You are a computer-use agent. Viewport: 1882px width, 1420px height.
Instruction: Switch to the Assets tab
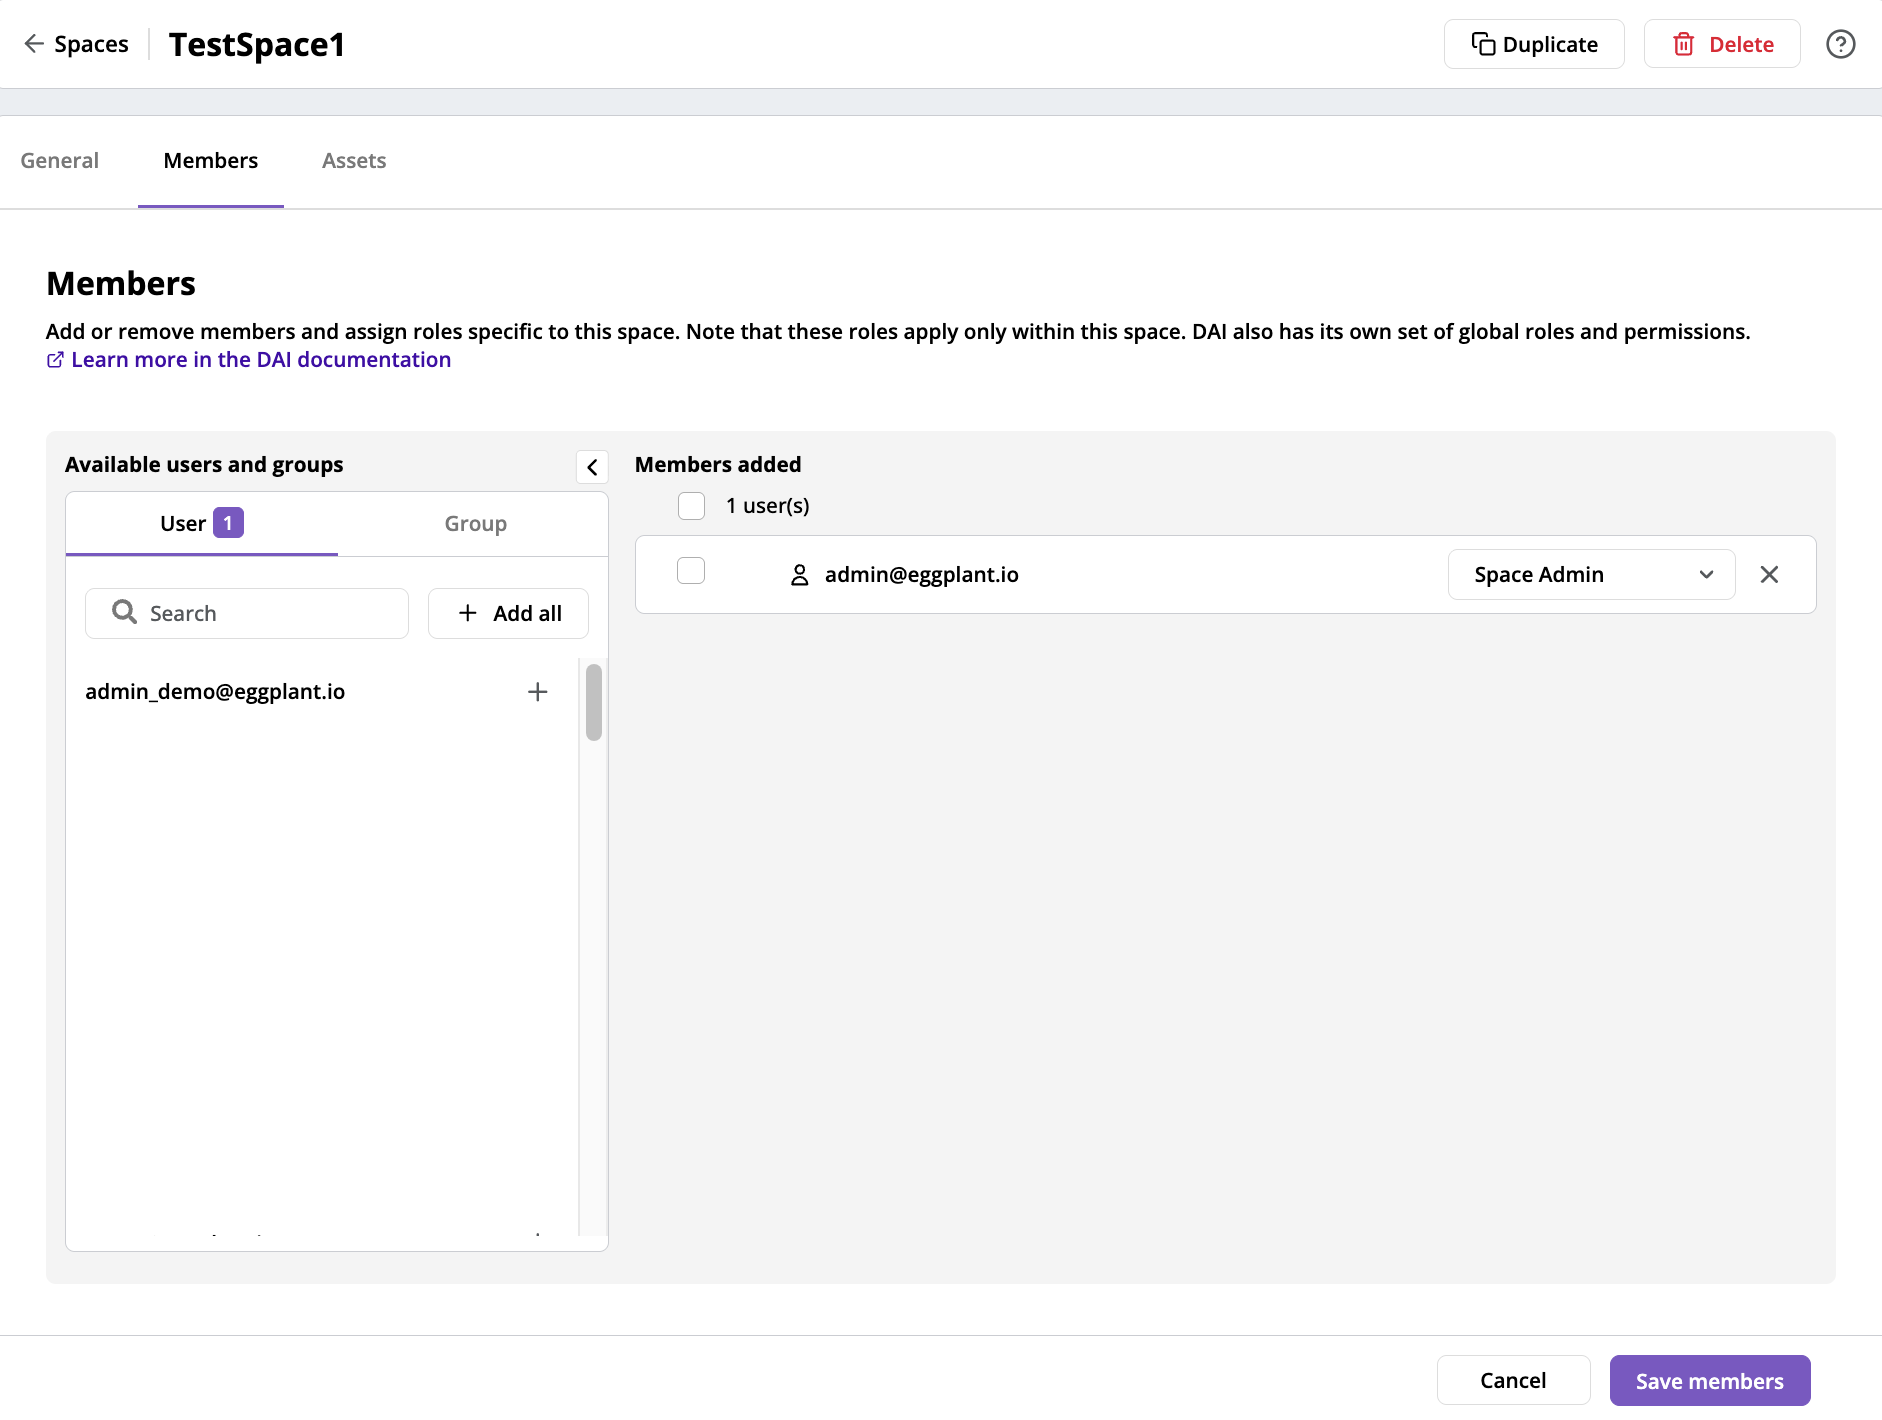[x=353, y=160]
